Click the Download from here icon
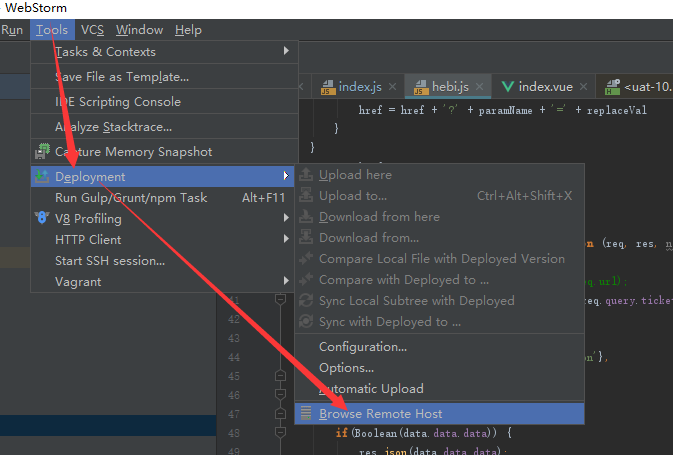 click(x=306, y=216)
